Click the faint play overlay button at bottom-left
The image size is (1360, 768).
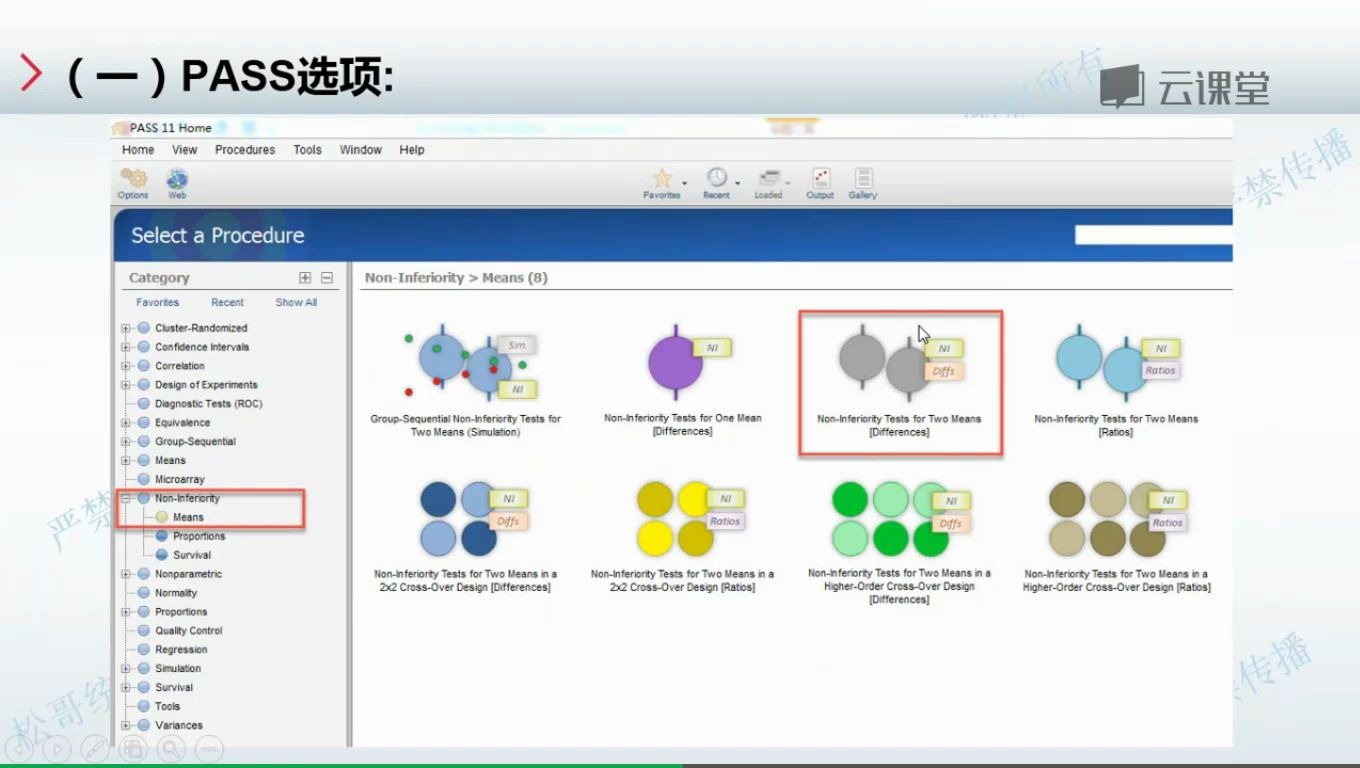[57, 748]
